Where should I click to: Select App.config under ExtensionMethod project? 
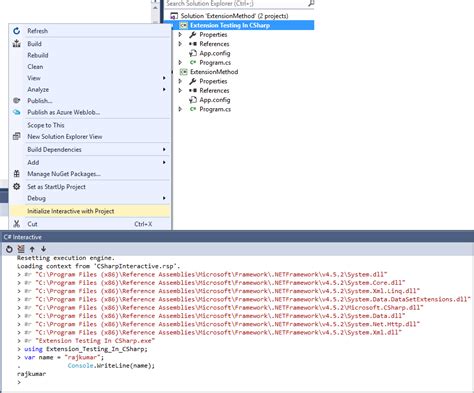(215, 100)
